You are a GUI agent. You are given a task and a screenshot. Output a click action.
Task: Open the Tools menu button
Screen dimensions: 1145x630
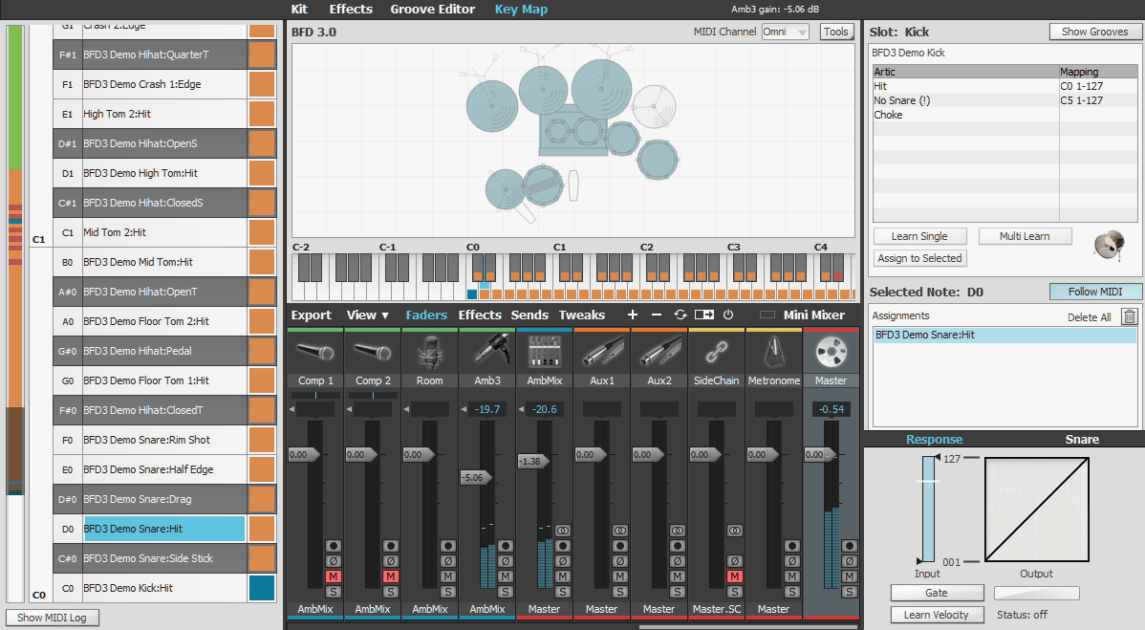point(836,32)
